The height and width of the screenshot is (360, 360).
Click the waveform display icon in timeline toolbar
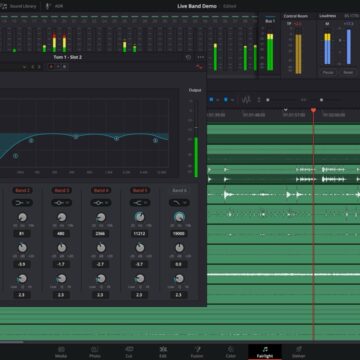(x=247, y=100)
